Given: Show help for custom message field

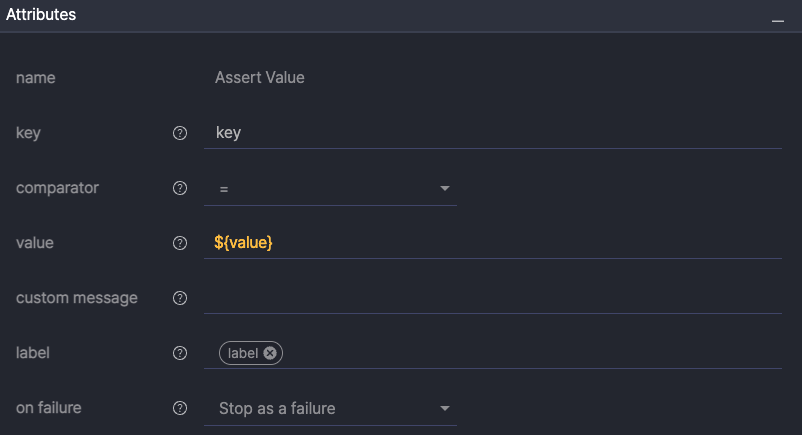Looking at the screenshot, I should 180,298.
